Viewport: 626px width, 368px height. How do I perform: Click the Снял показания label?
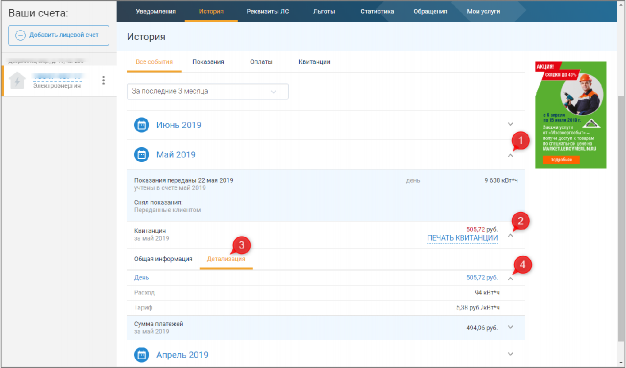coord(158,202)
